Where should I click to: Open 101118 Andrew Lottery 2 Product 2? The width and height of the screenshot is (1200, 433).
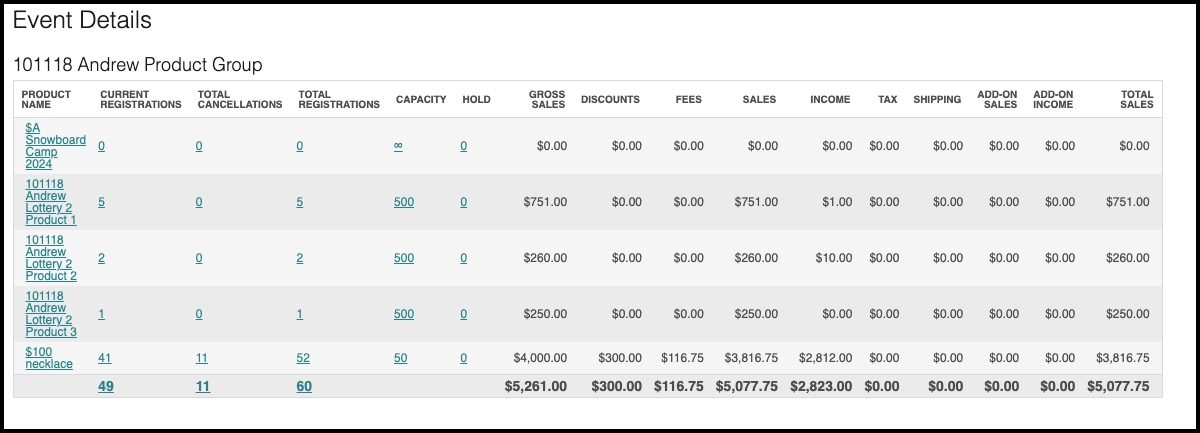click(x=51, y=258)
